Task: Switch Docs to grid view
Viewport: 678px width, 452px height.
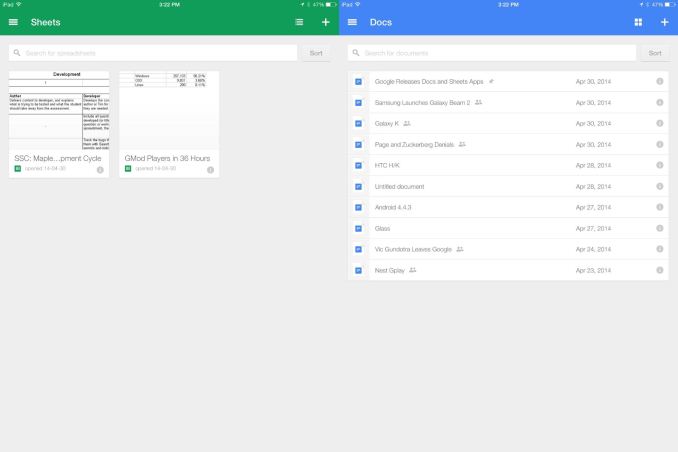Action: click(638, 22)
